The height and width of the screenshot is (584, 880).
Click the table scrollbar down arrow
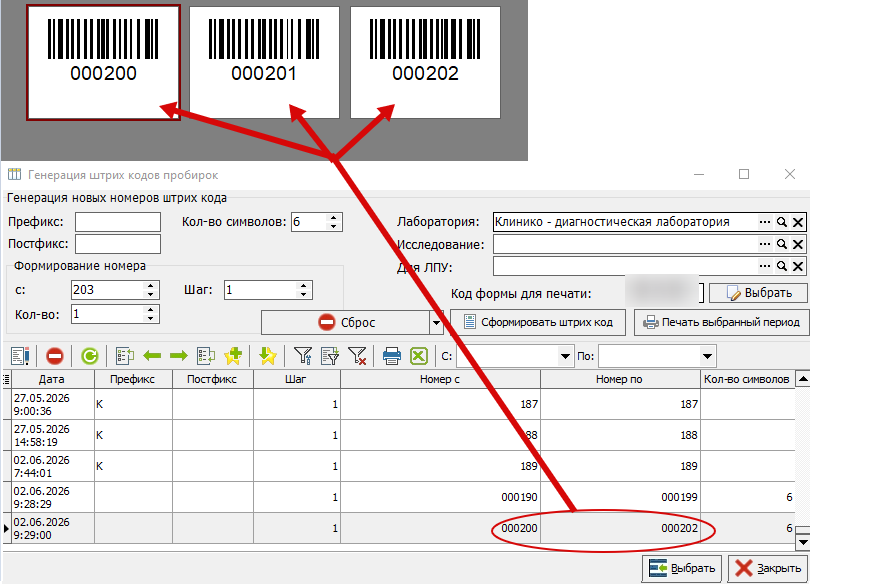point(803,542)
